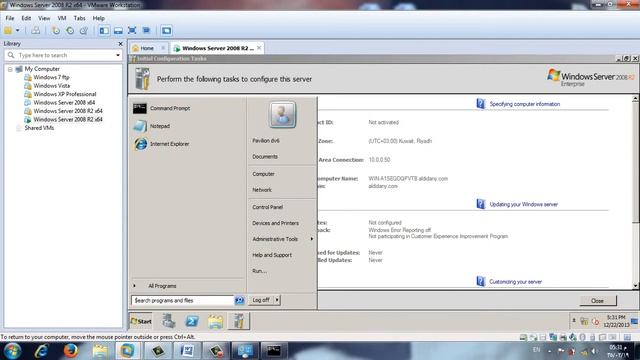Image resolution: width=640 pixels, height=360 pixels.
Task: Launch Windows PowerShell from the guest taskbar
Action: [x=192, y=322]
